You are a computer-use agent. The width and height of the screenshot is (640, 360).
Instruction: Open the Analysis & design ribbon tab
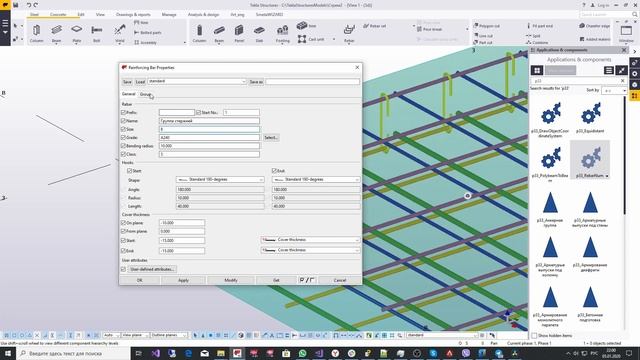pyautogui.click(x=203, y=14)
